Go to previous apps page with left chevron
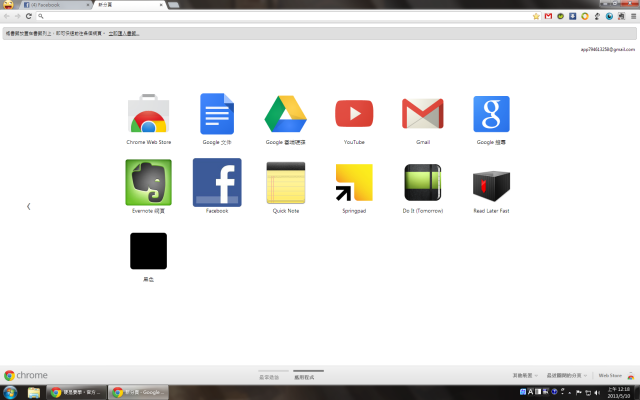 coord(29,207)
